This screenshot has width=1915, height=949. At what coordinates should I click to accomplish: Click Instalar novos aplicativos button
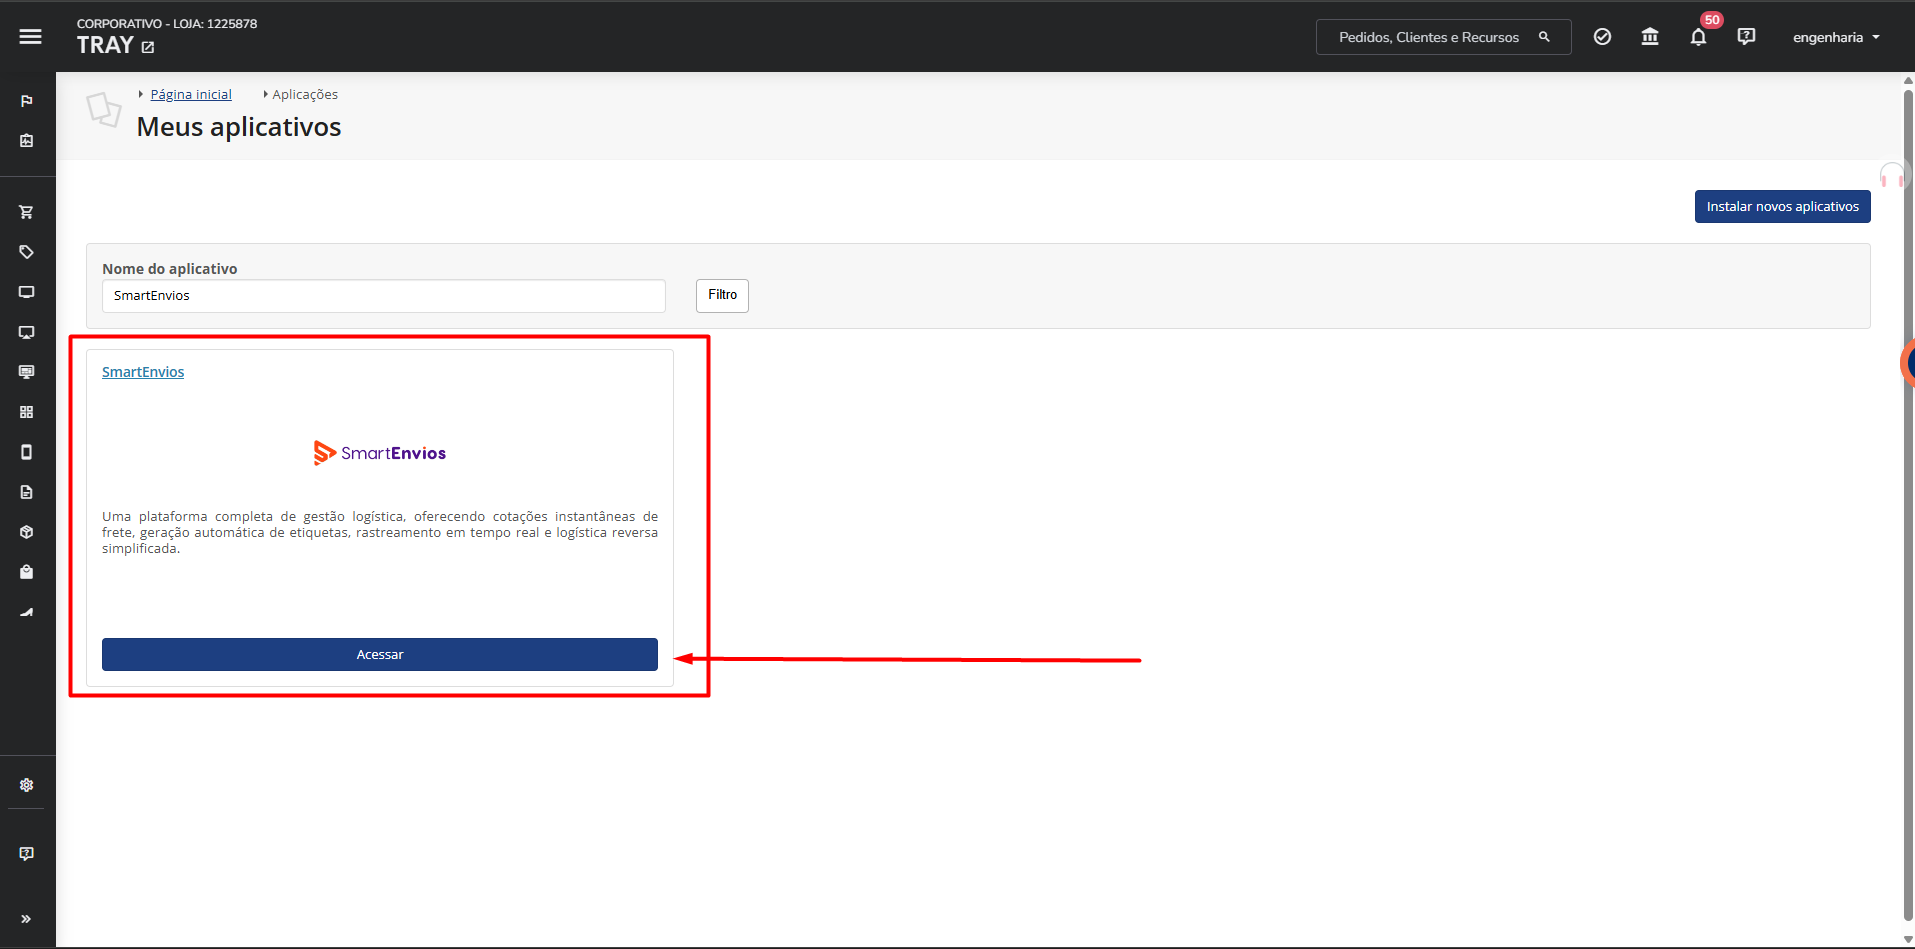[x=1782, y=207]
